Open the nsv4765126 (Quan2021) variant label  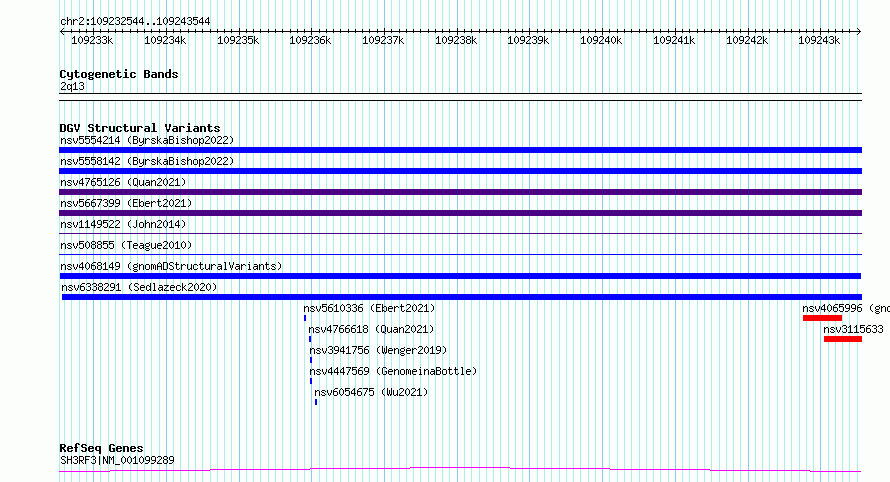[x=123, y=182]
